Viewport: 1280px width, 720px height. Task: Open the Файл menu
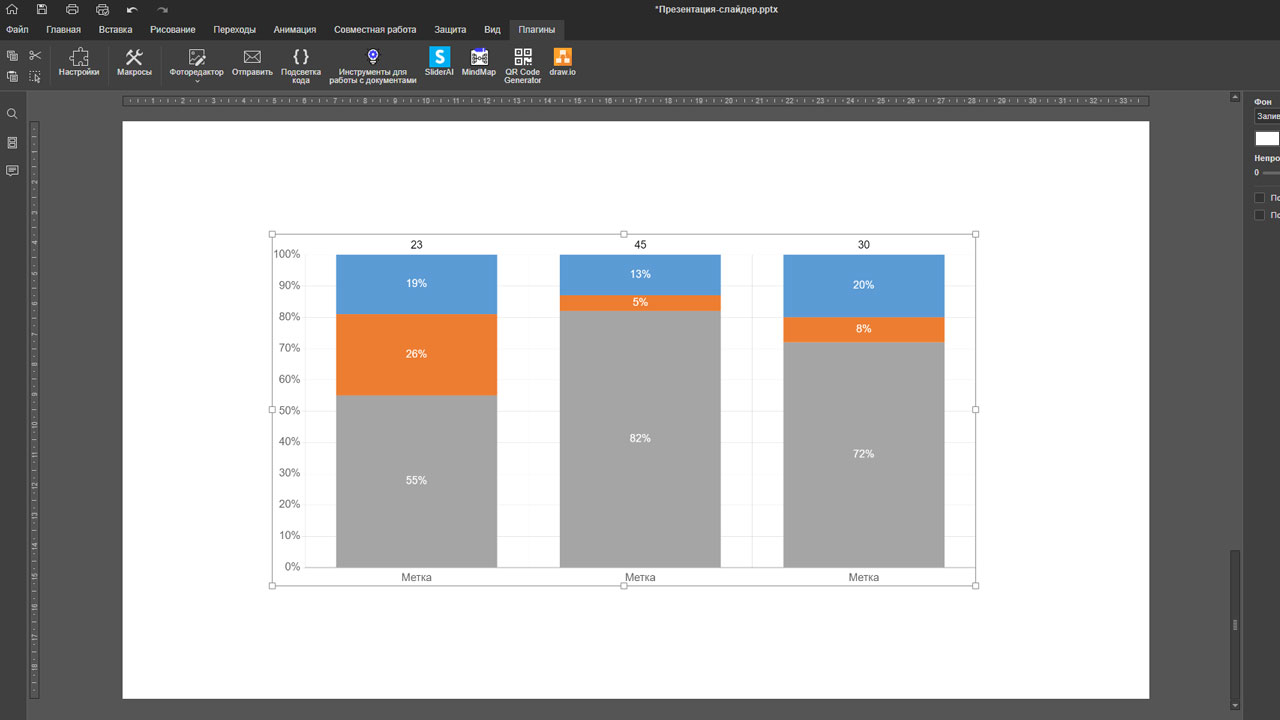coord(17,30)
